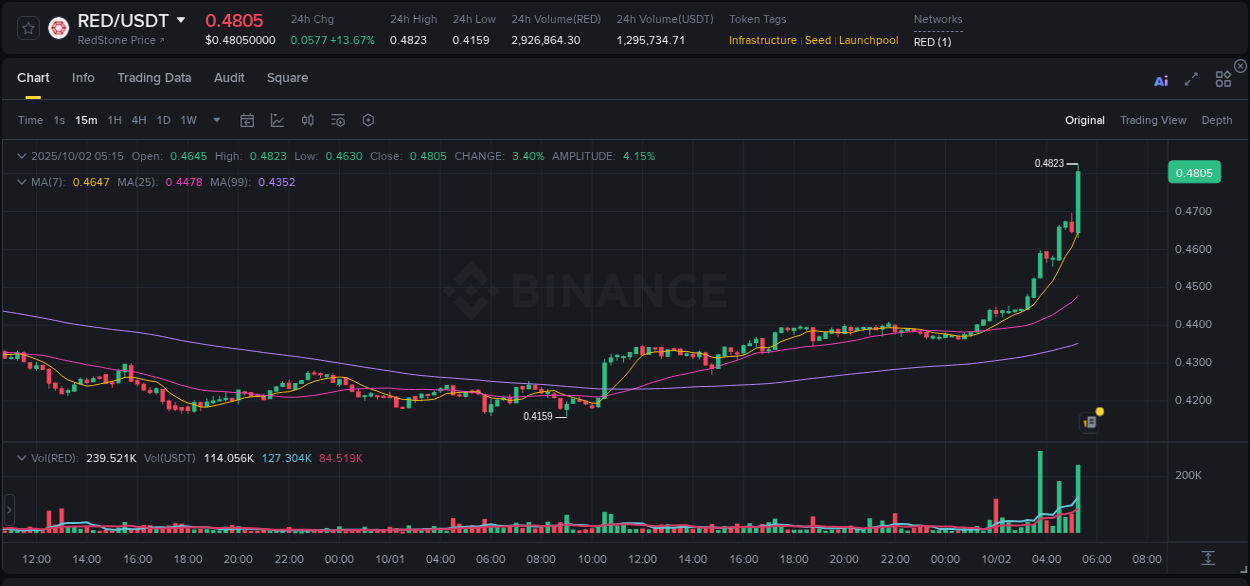
Task: Switch the chart to Depth view
Action: (x=1216, y=120)
